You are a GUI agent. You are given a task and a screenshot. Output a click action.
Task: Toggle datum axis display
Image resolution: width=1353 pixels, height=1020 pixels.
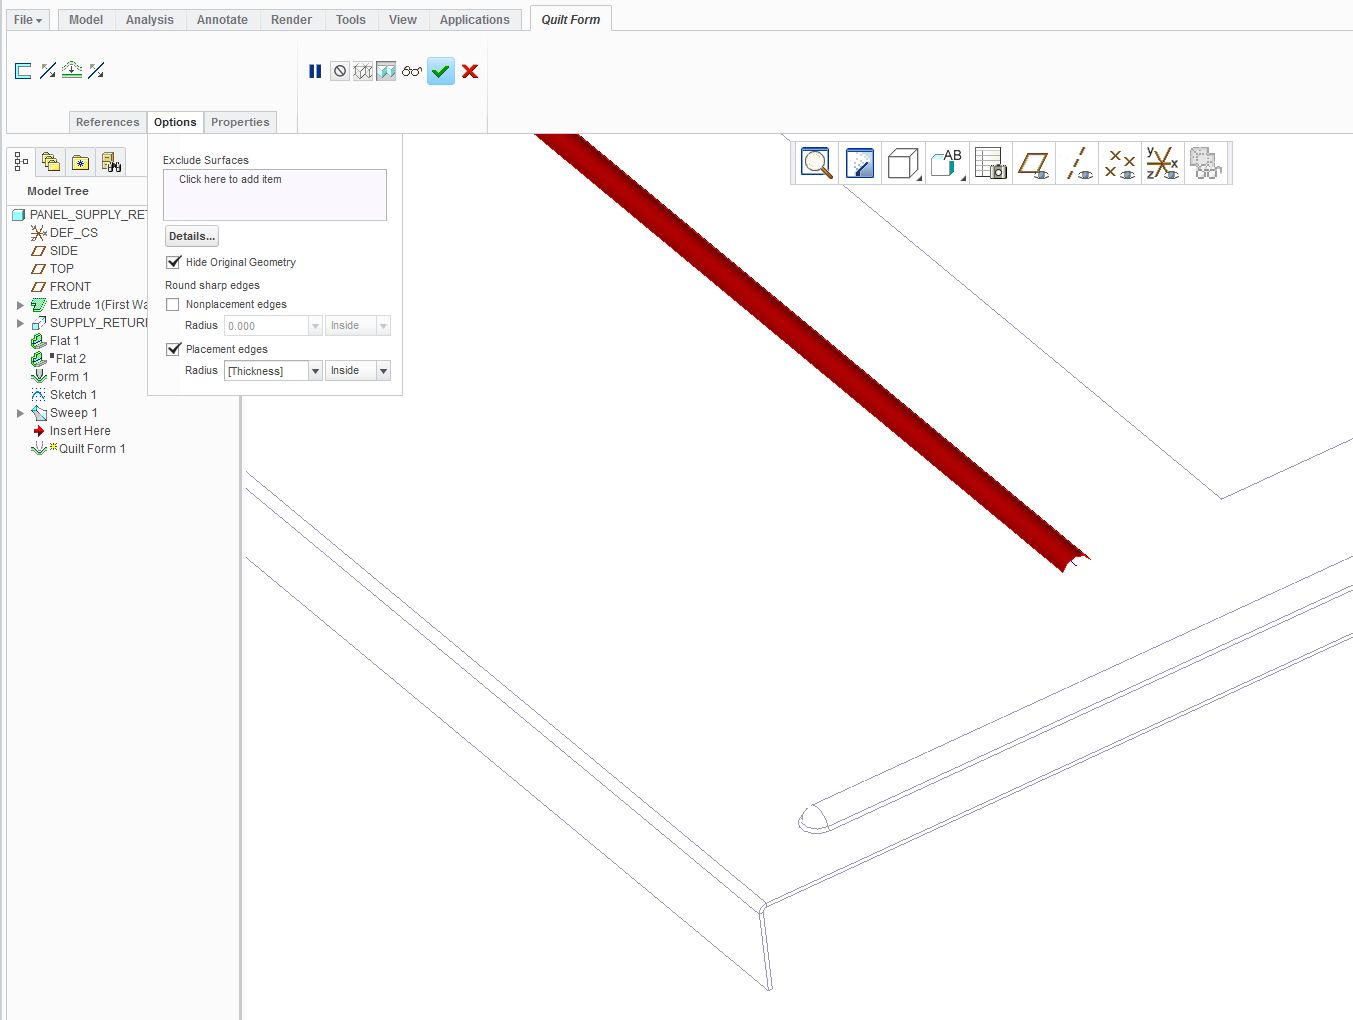pyautogui.click(x=1077, y=163)
